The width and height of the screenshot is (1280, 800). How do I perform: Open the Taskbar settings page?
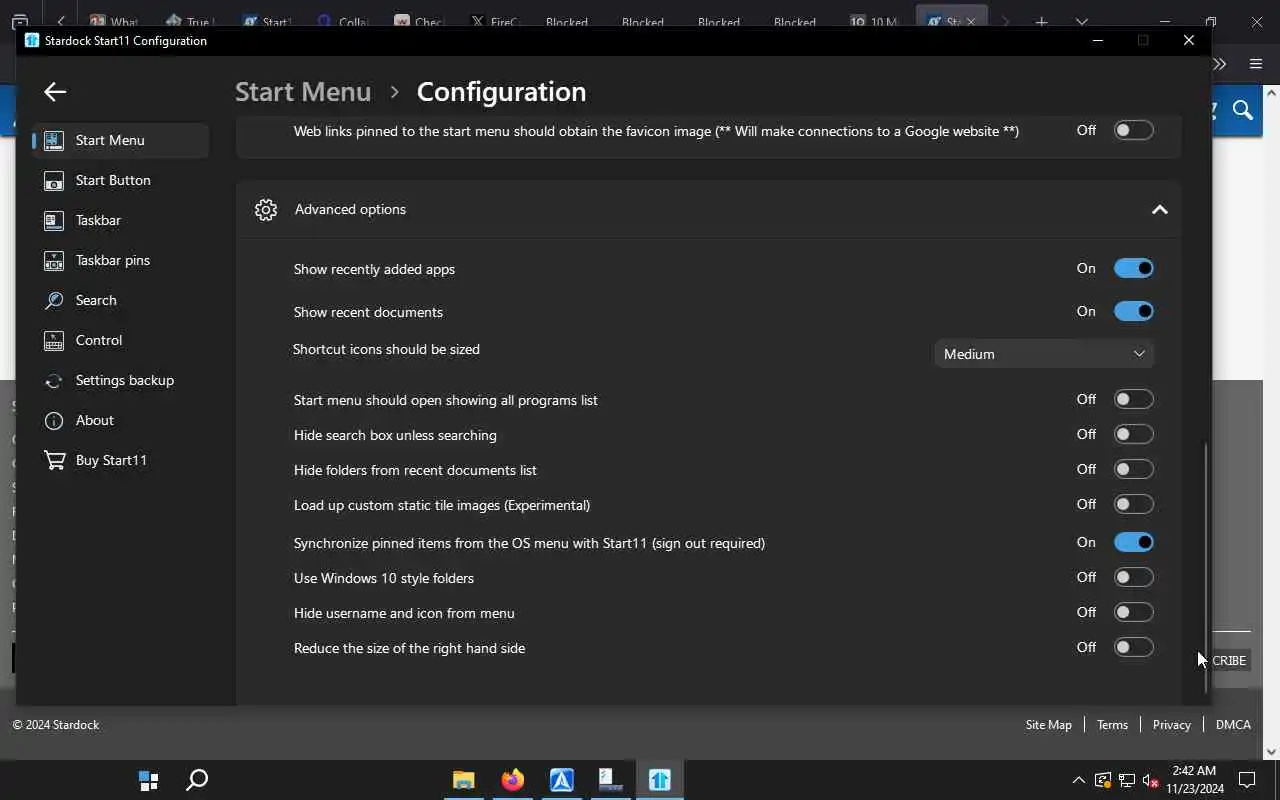tap(121, 220)
